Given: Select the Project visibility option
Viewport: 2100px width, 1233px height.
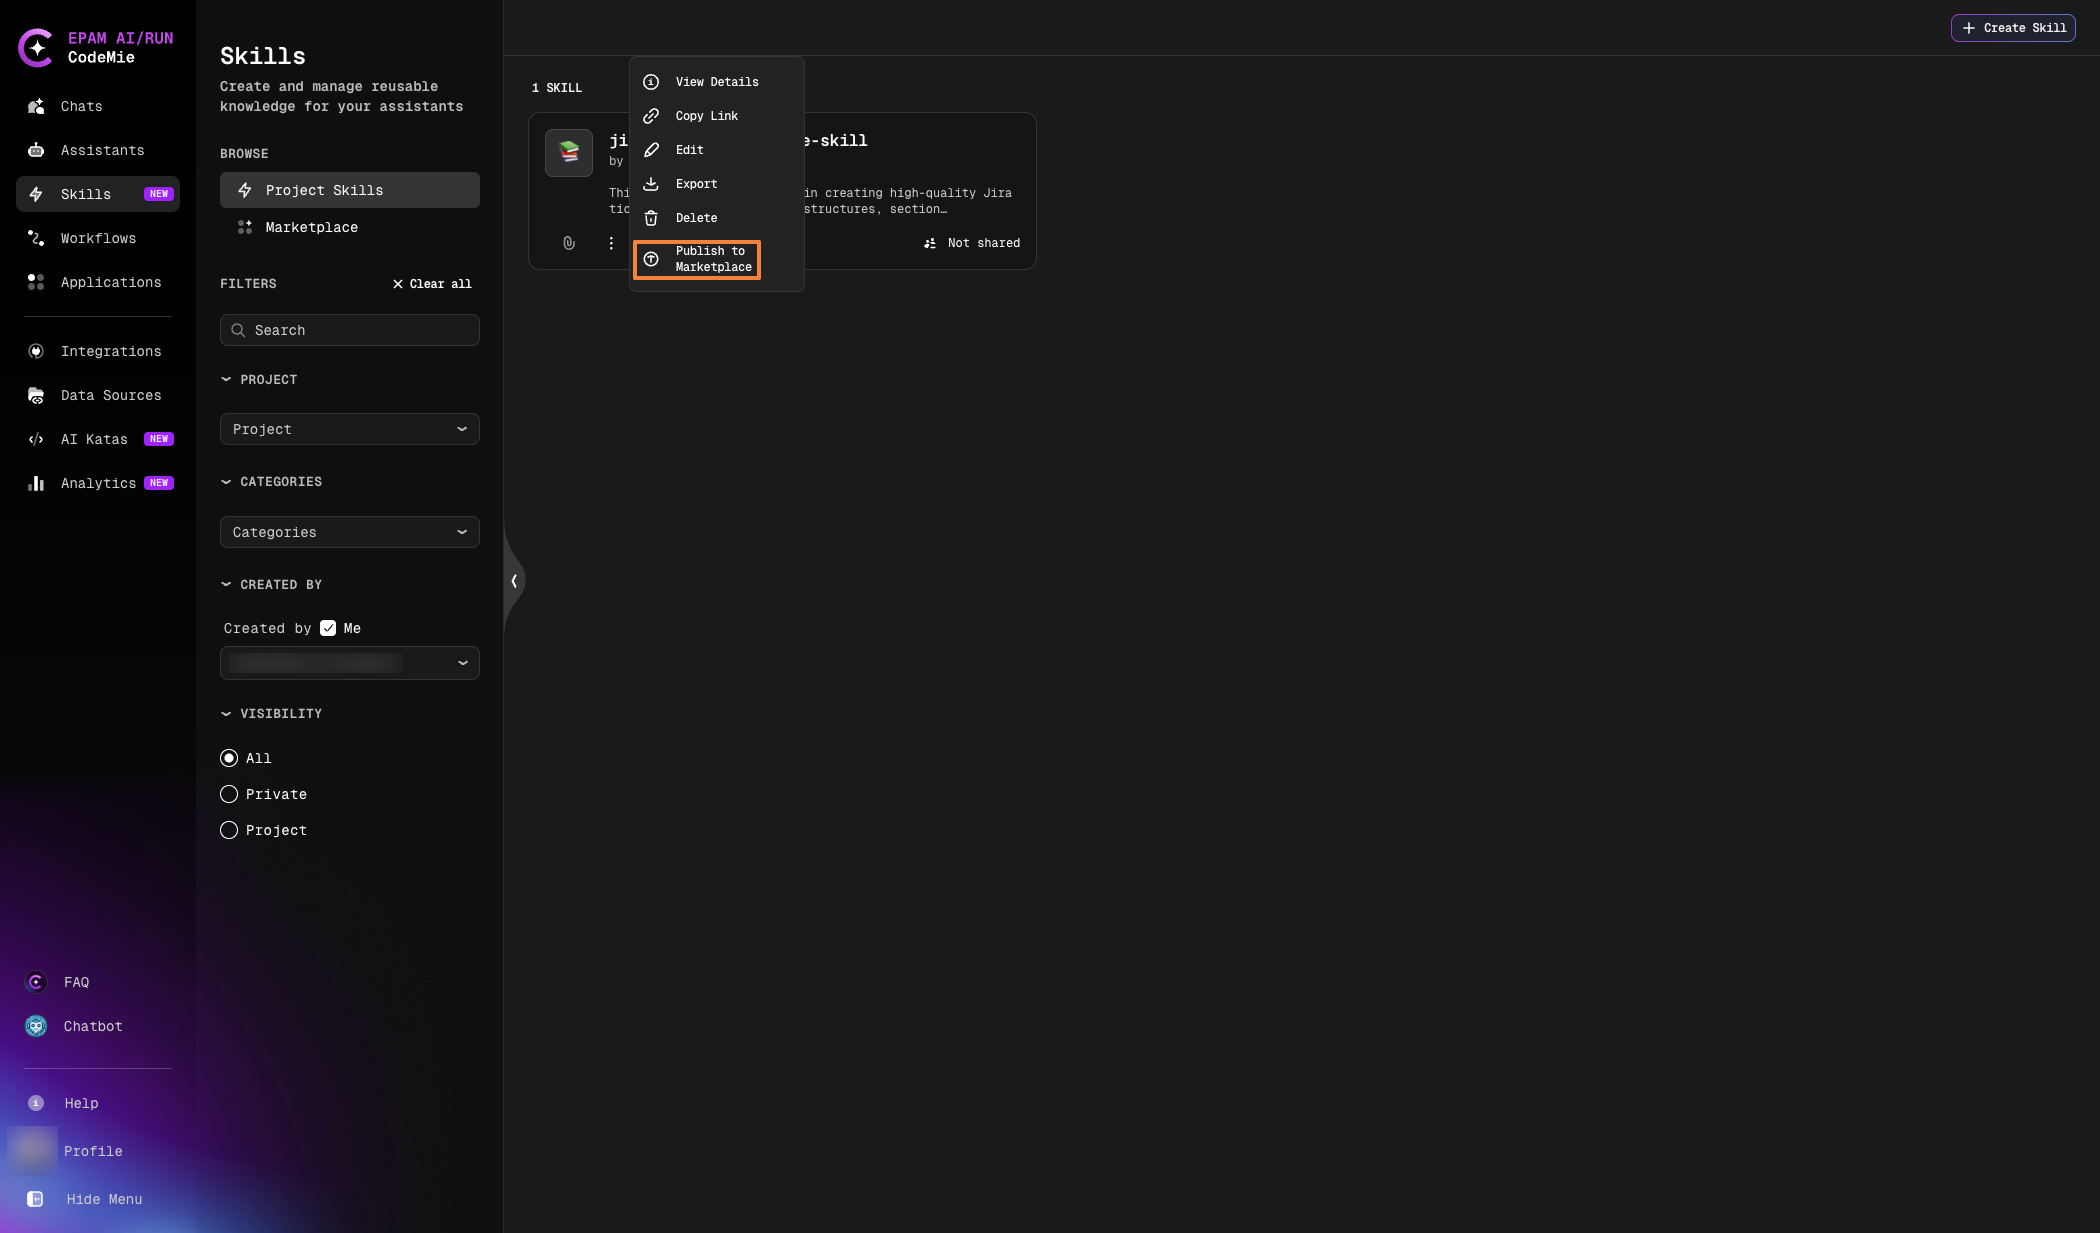Looking at the screenshot, I should 228,830.
